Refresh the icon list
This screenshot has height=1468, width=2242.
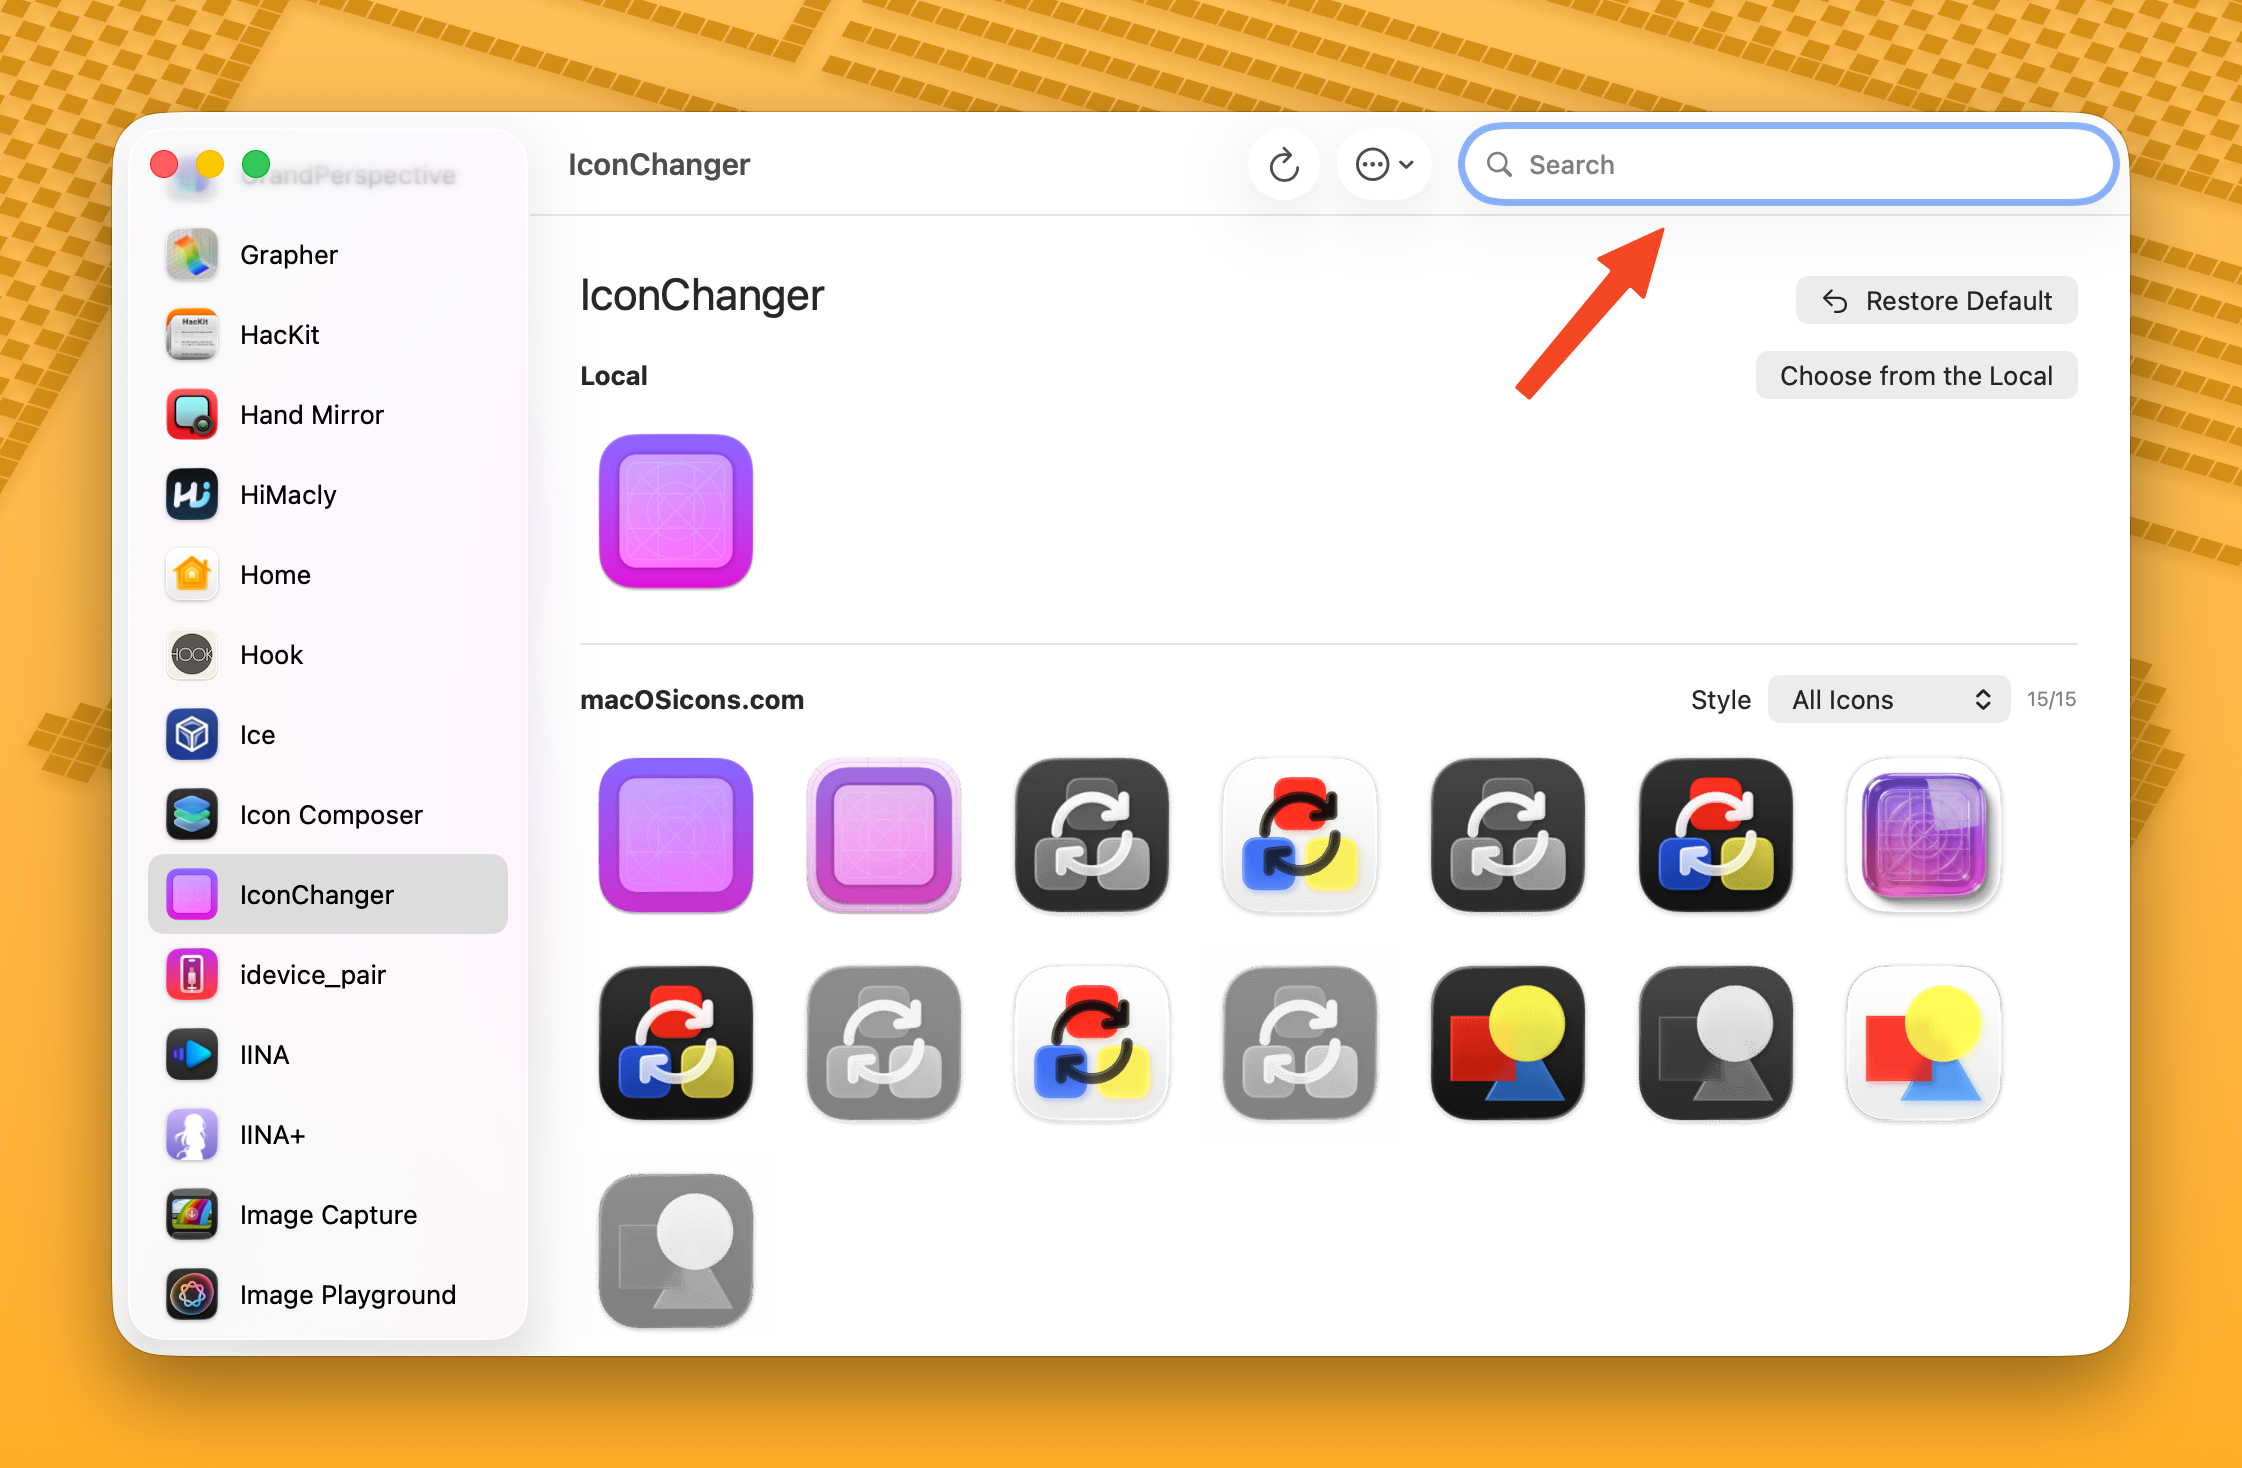click(1284, 164)
